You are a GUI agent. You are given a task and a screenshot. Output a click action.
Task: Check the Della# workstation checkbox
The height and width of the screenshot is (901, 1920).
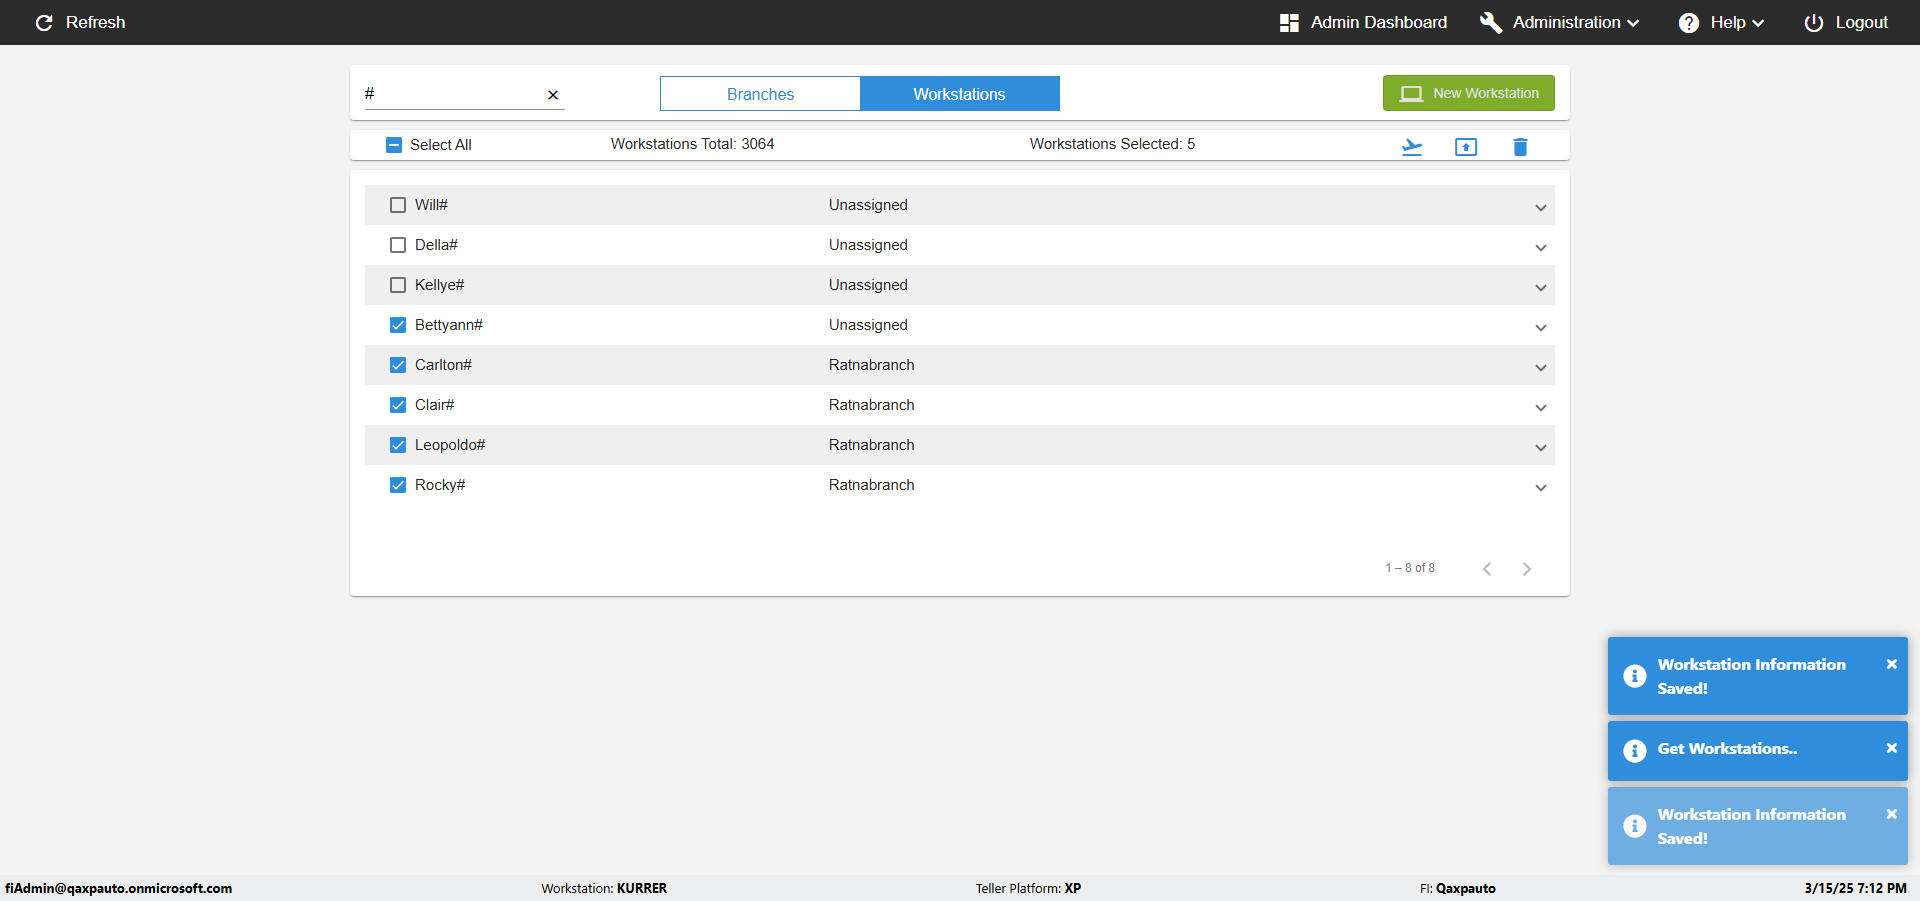click(398, 245)
